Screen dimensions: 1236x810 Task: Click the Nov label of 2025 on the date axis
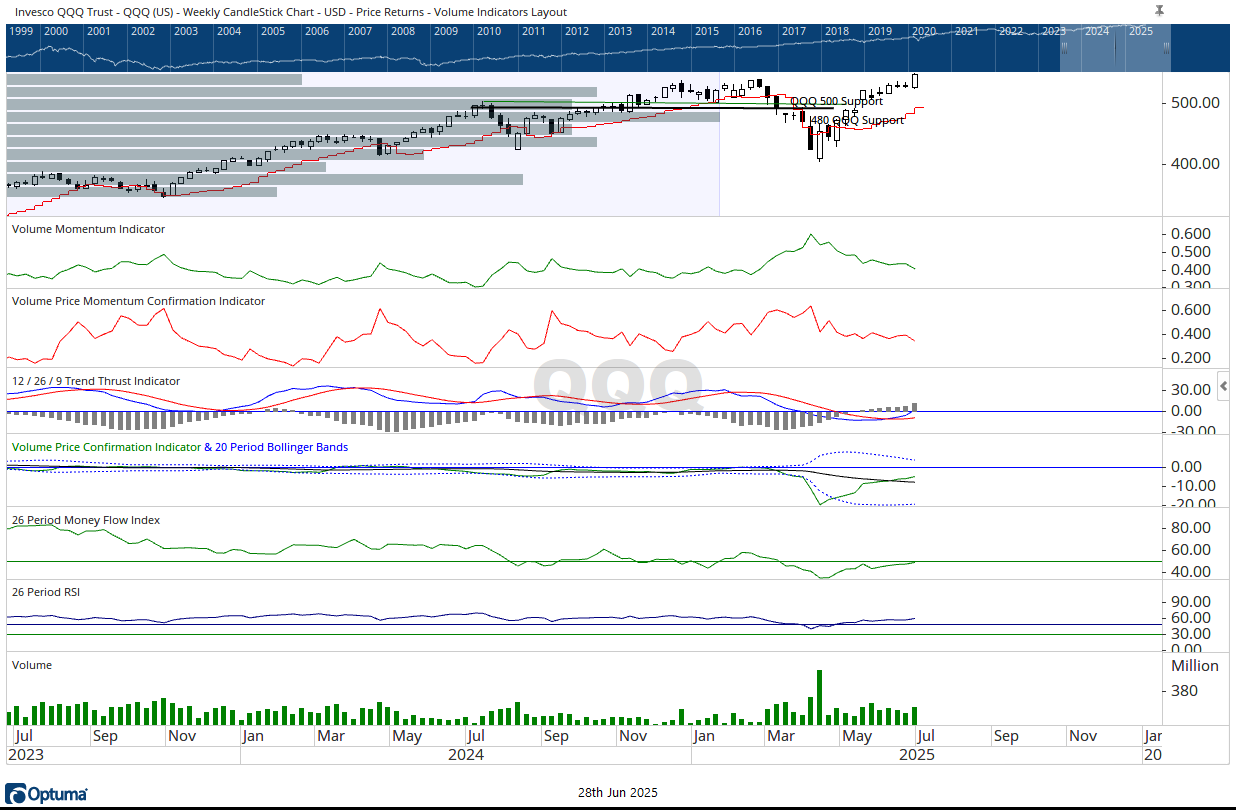click(1083, 736)
